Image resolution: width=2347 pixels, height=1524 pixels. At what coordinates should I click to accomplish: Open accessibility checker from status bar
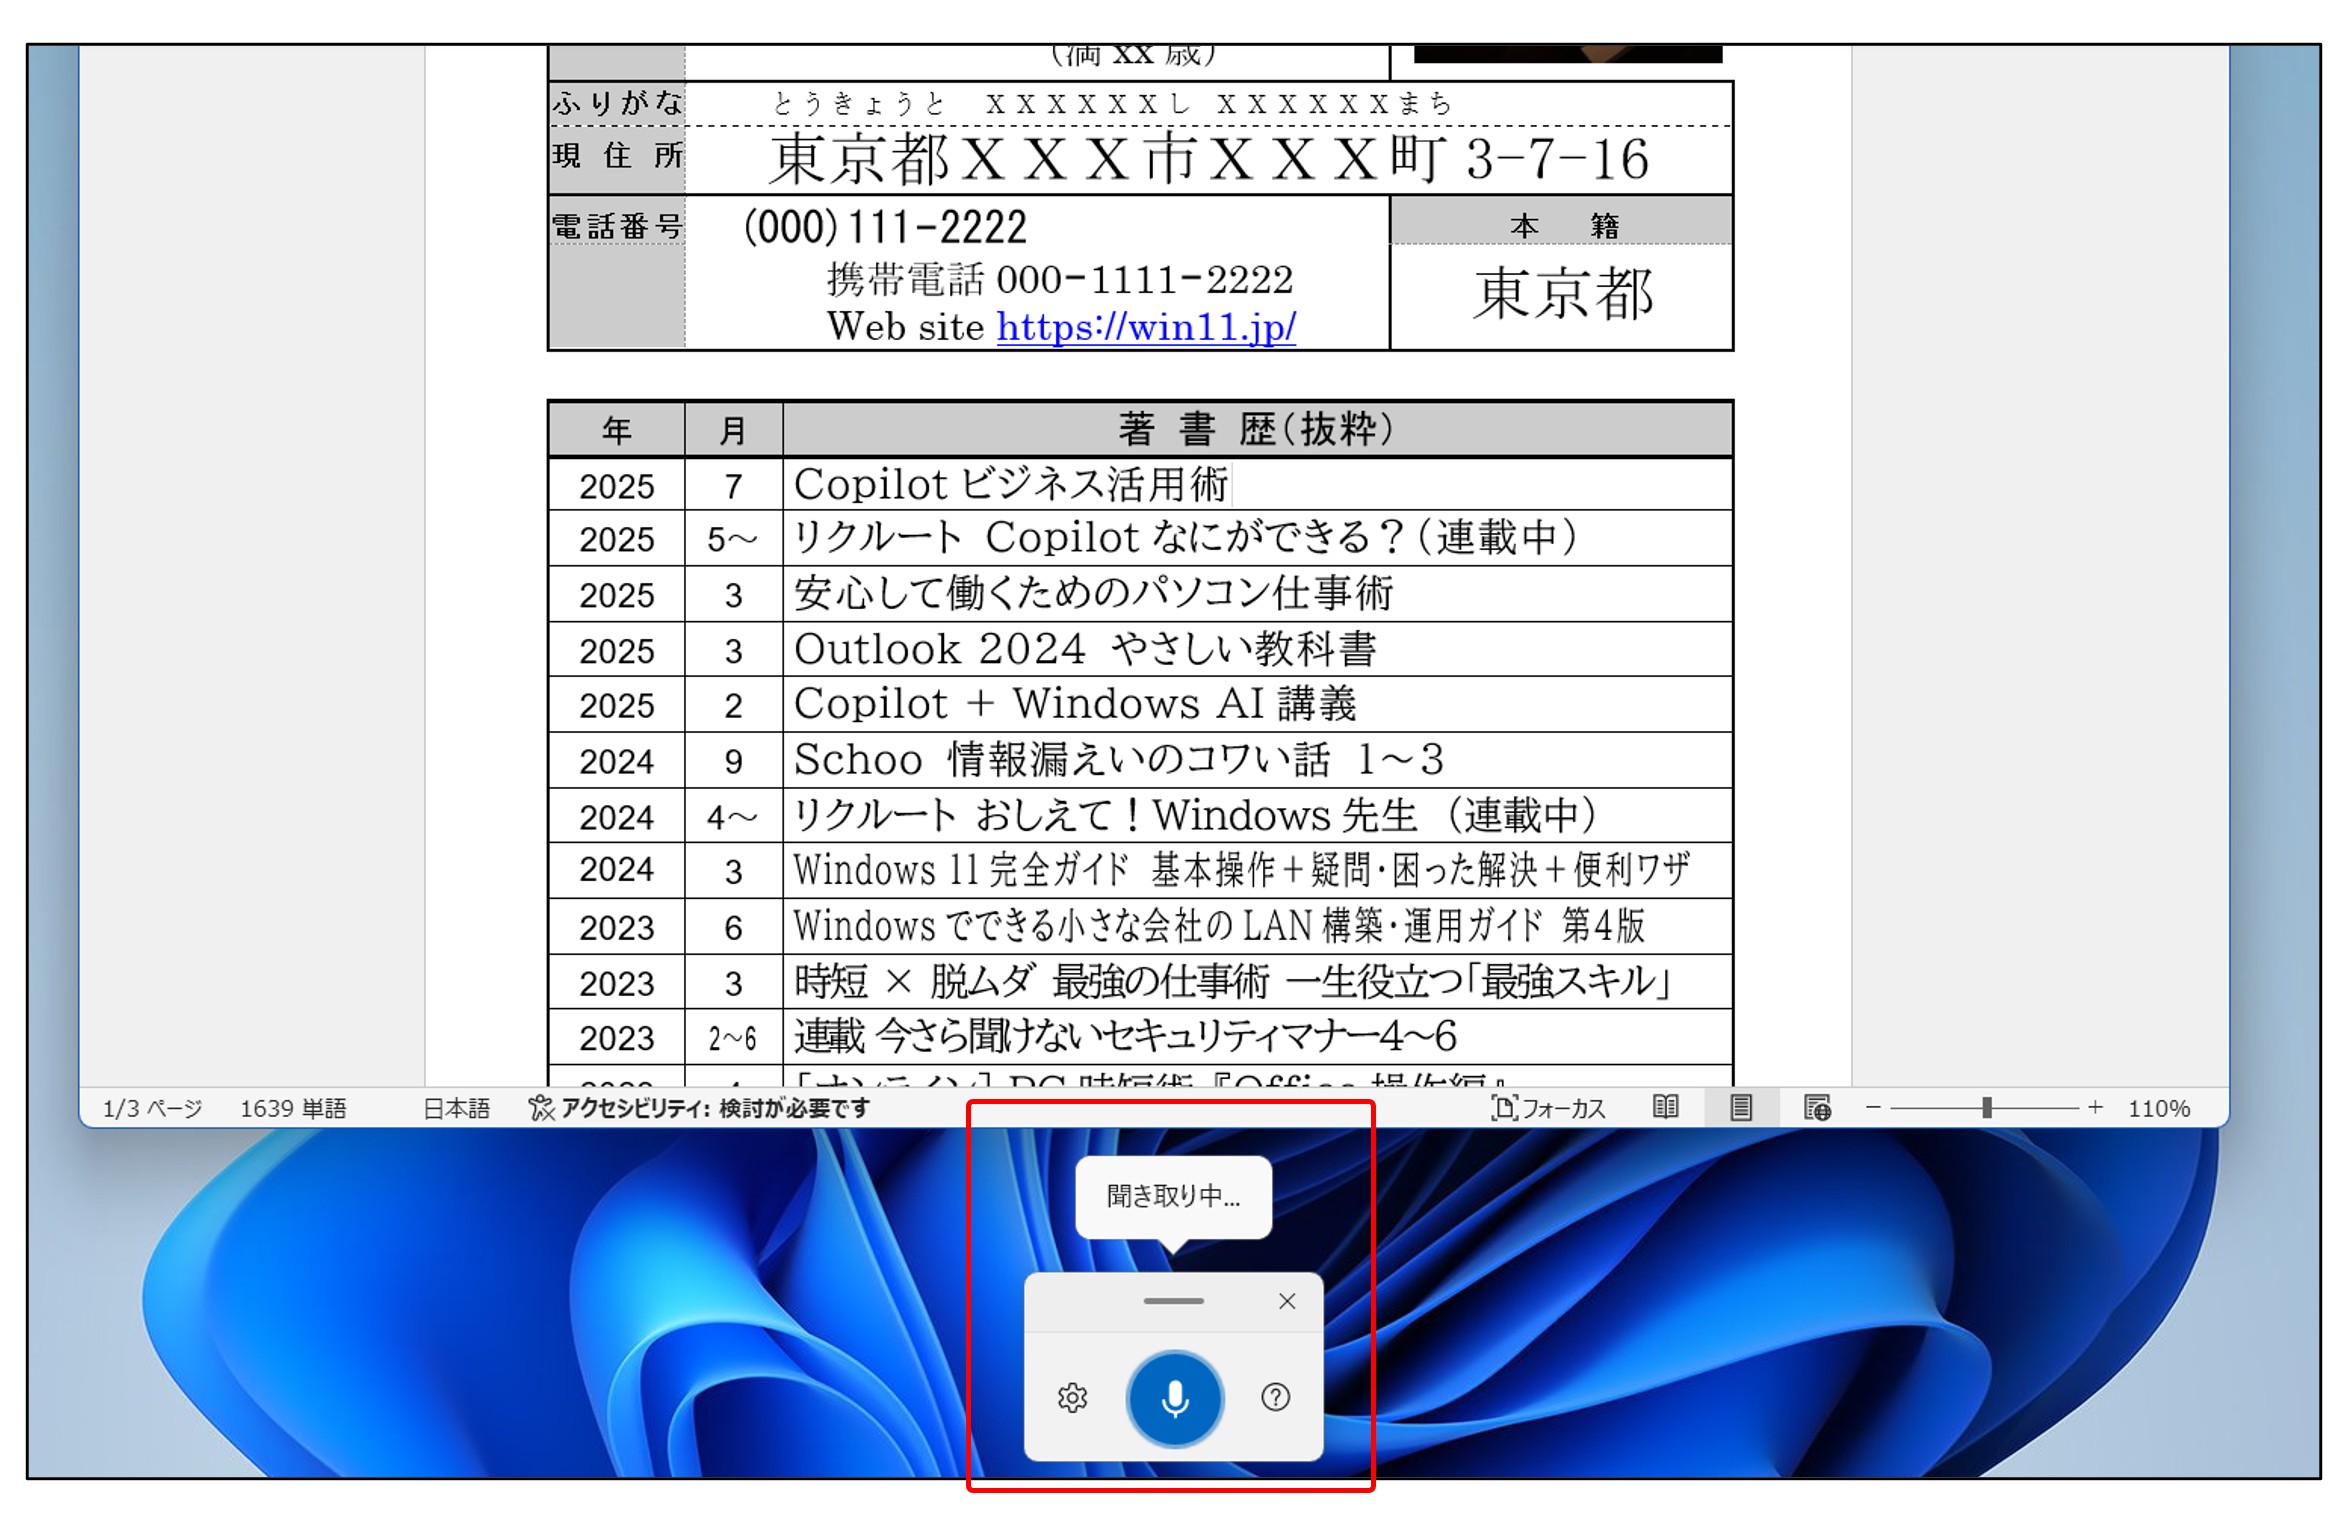coord(700,1108)
